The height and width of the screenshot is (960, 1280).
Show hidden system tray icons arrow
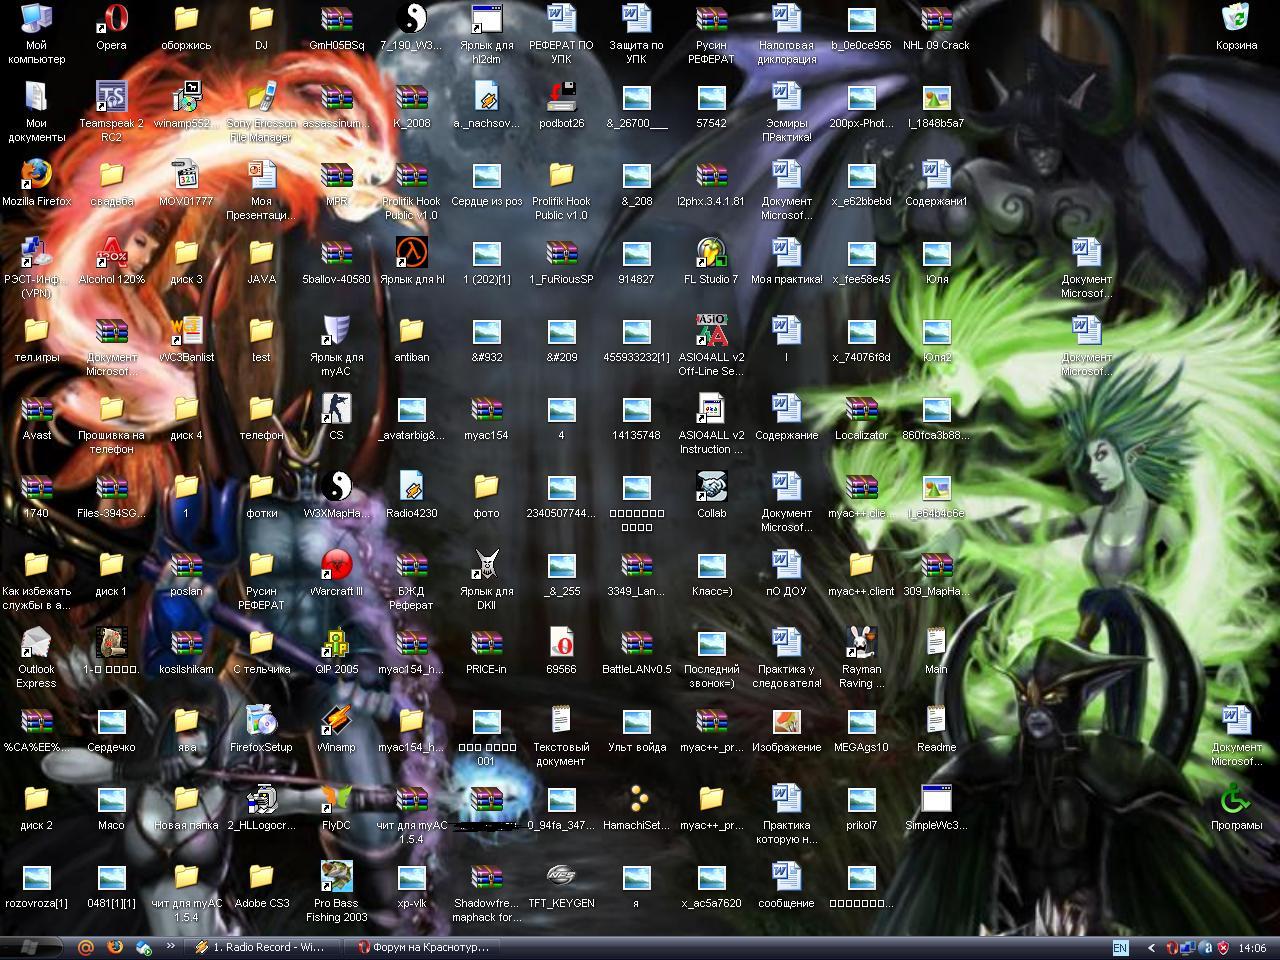pyautogui.click(x=1151, y=948)
